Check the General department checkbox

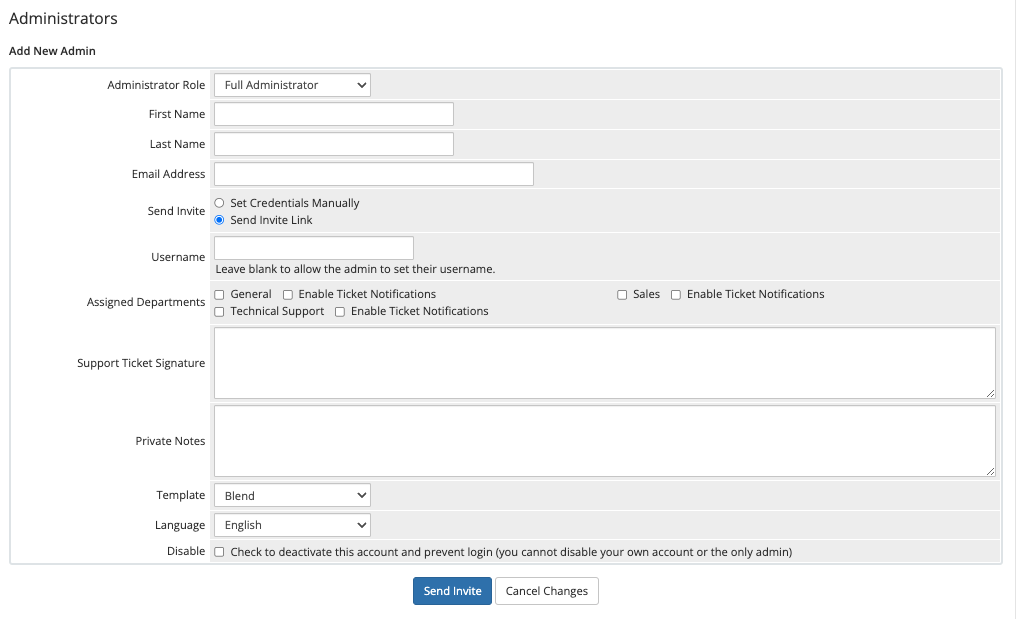pyautogui.click(x=219, y=294)
